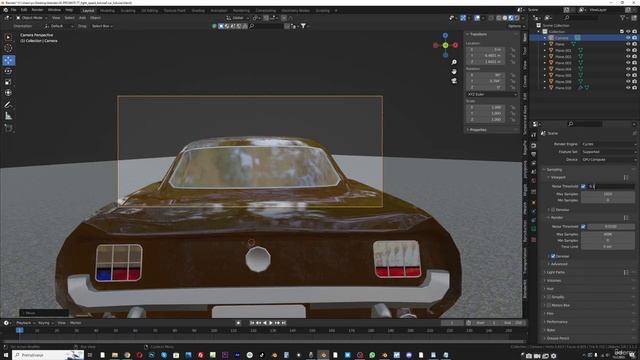The width and height of the screenshot is (640, 360).
Task: Open the Output properties tab
Action: 533,154
